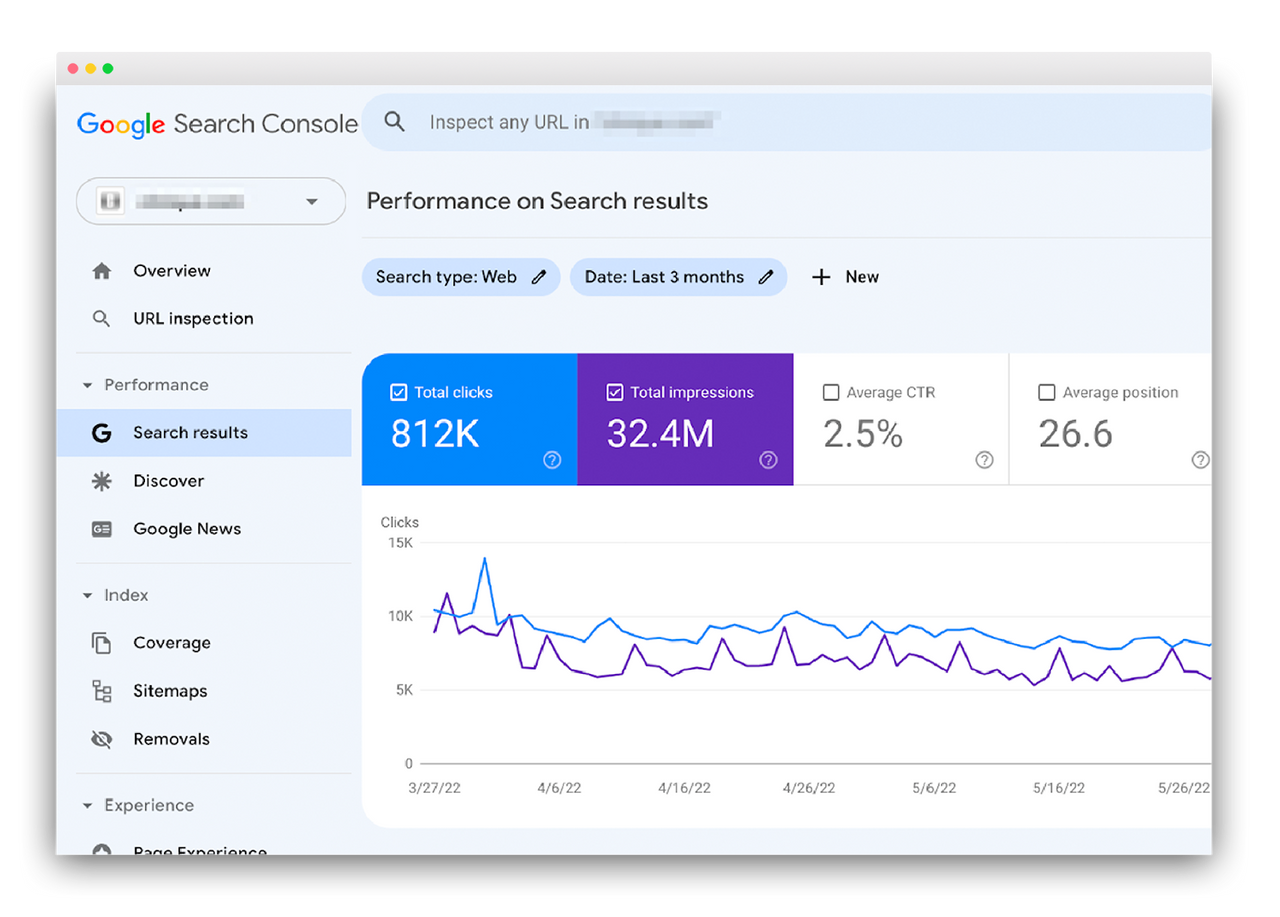Edit the Date: Last 3 months filter
Viewport: 1280px width, 917px height.
678,277
